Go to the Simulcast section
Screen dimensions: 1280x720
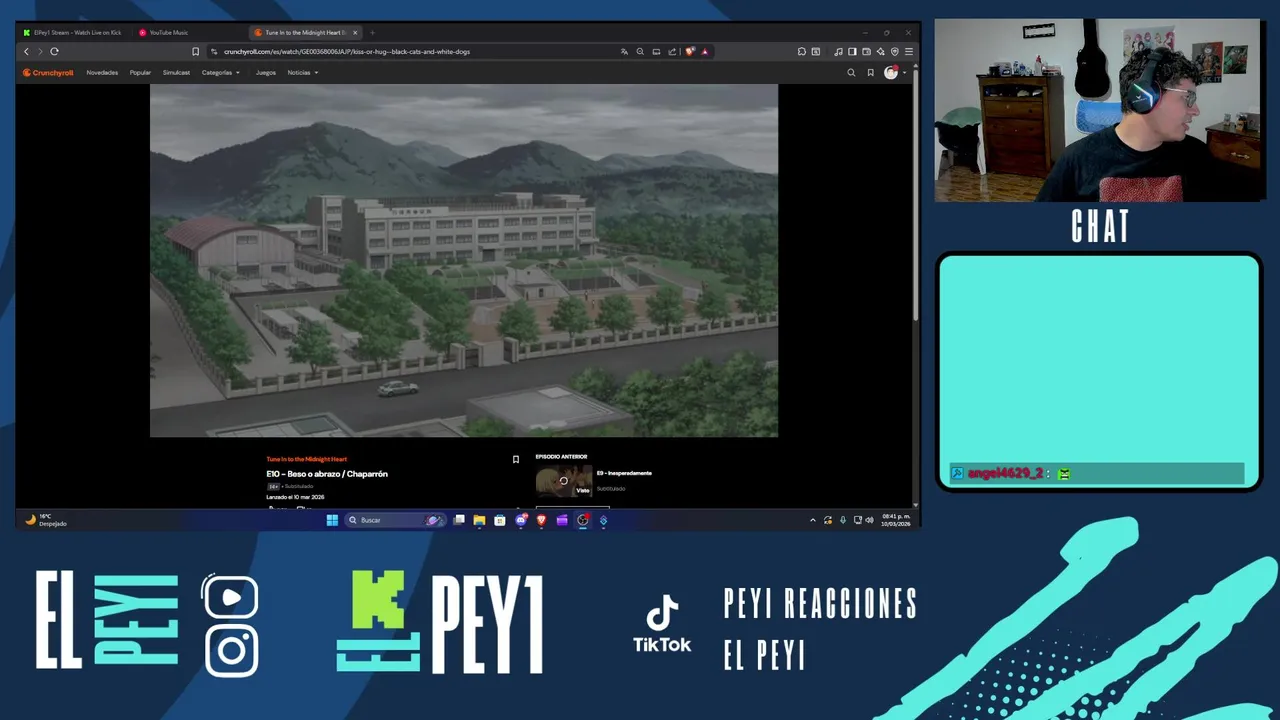176,72
